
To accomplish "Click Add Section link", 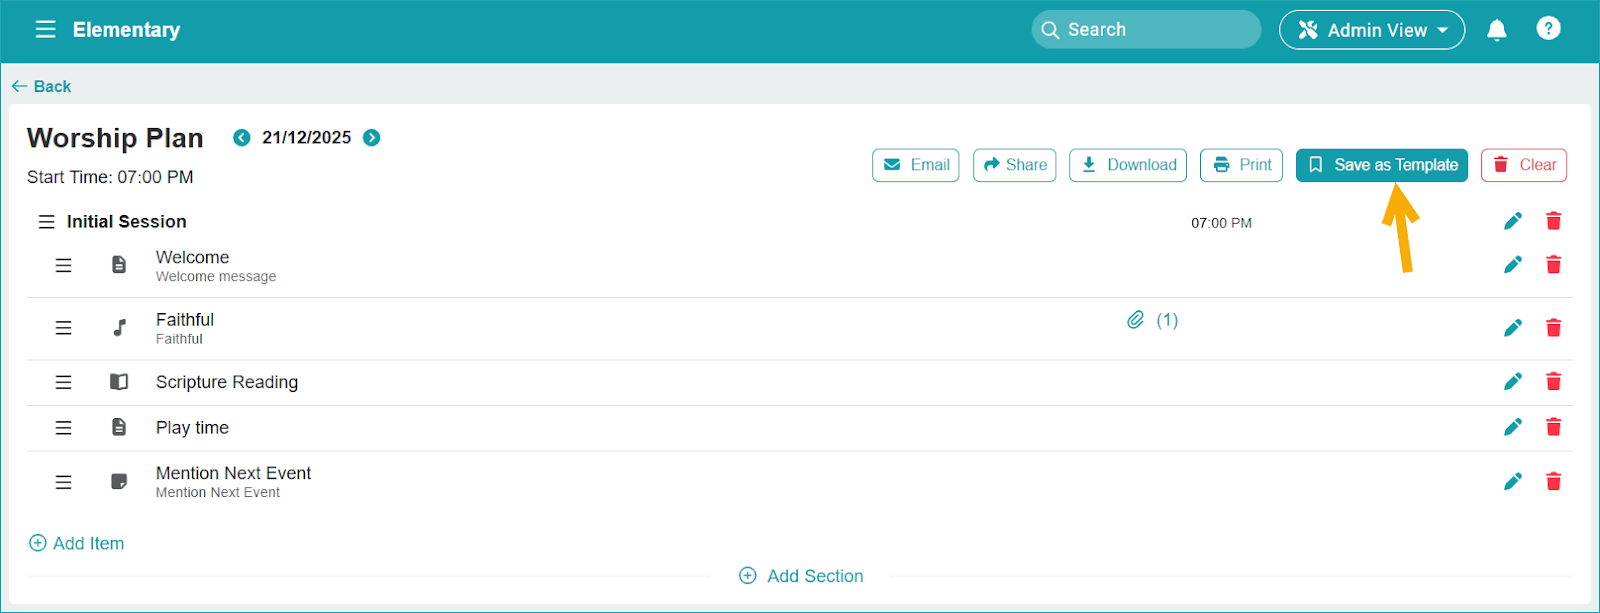I will 801,576.
